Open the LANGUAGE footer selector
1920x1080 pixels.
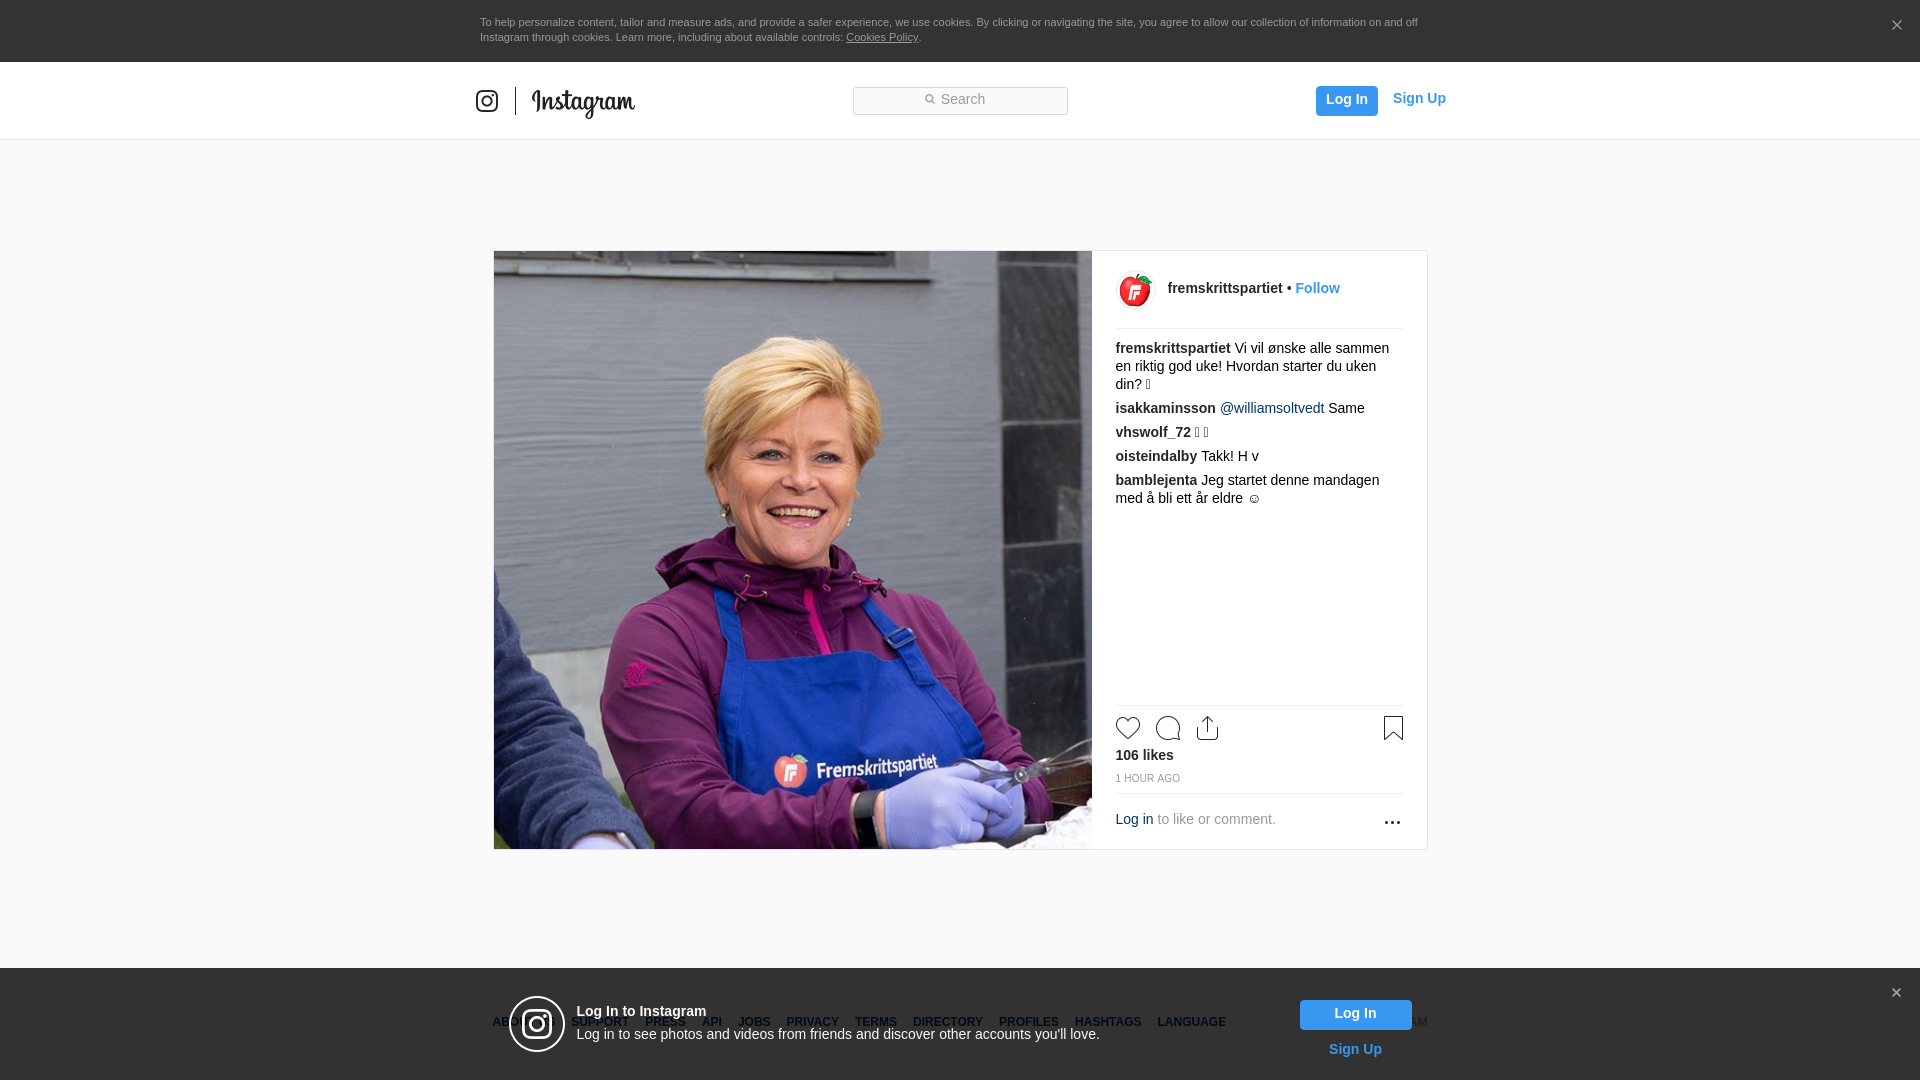point(1191,1022)
